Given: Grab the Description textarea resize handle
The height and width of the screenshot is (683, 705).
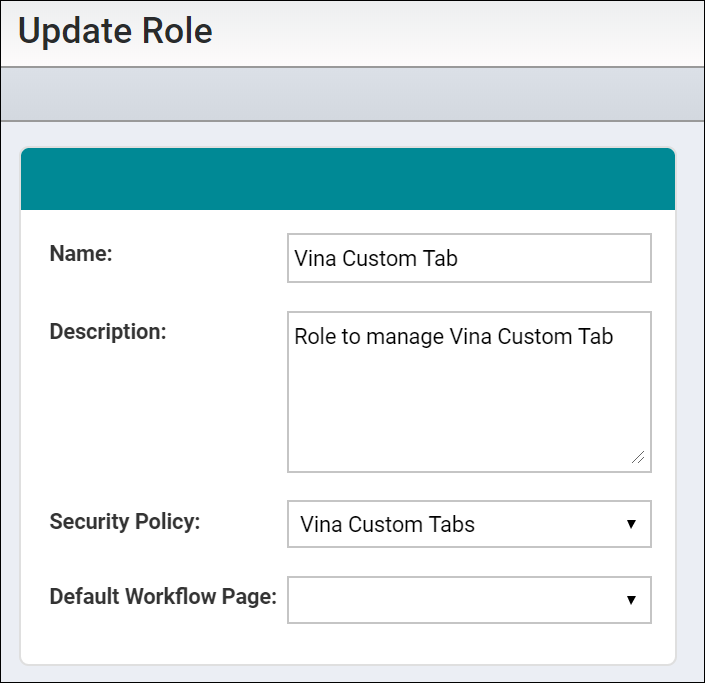Looking at the screenshot, I should tap(638, 457).
